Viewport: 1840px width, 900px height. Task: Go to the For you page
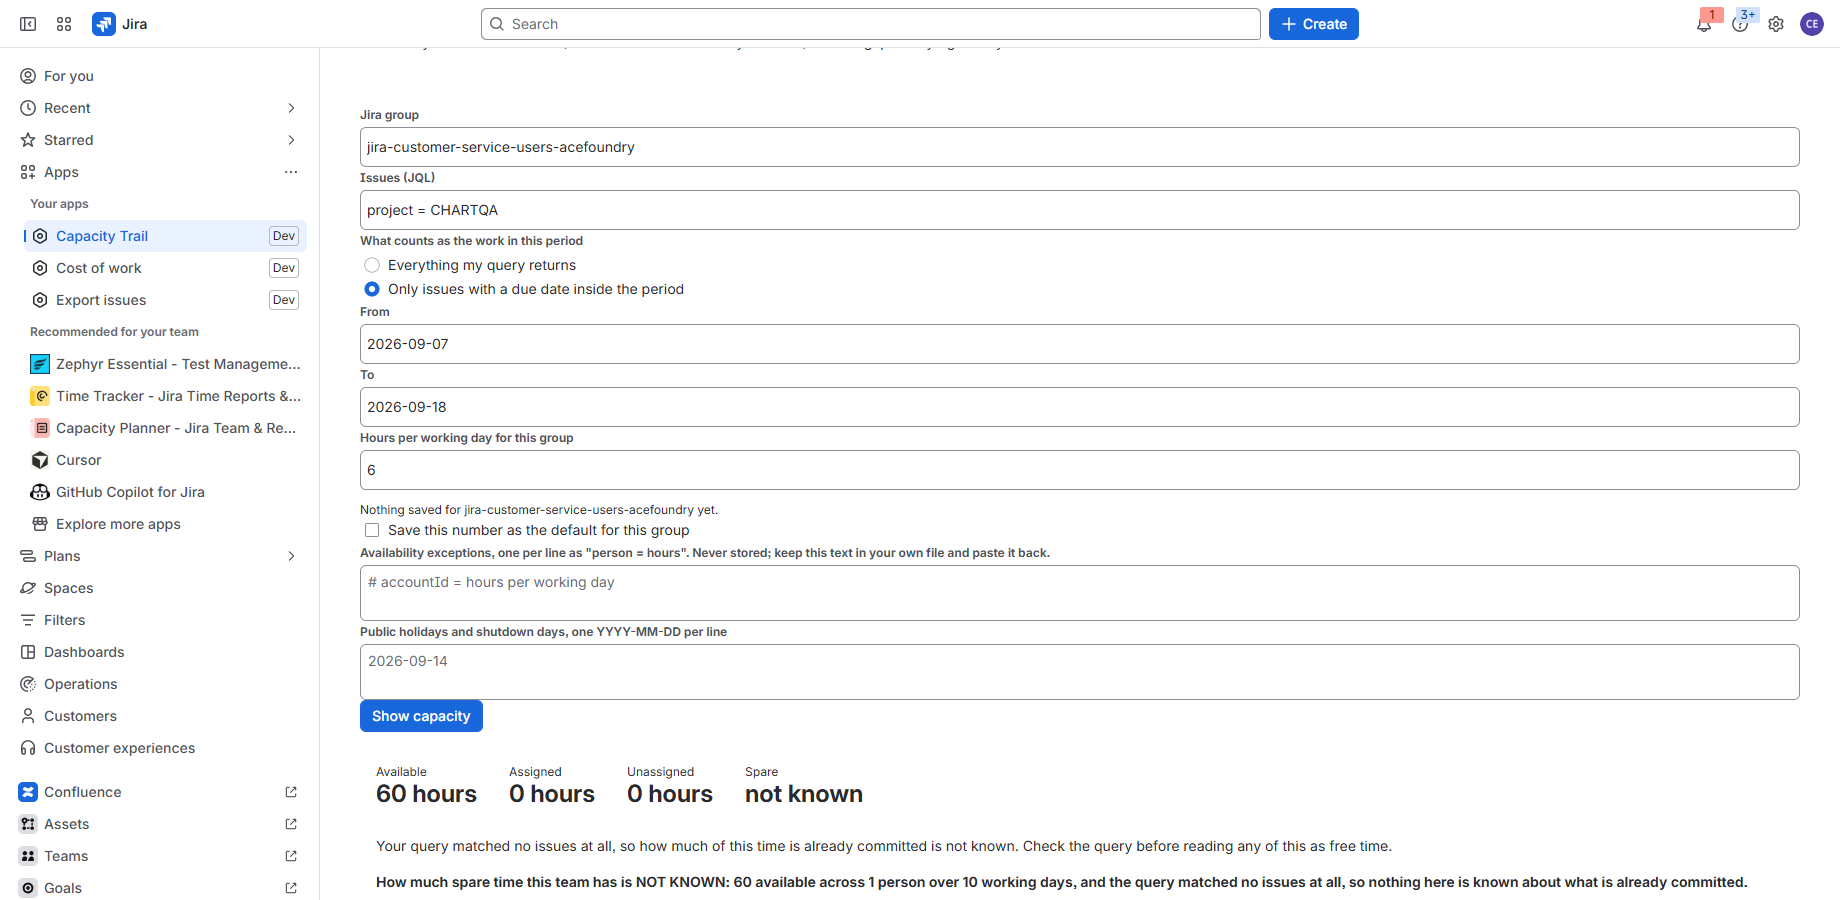[x=160, y=76]
